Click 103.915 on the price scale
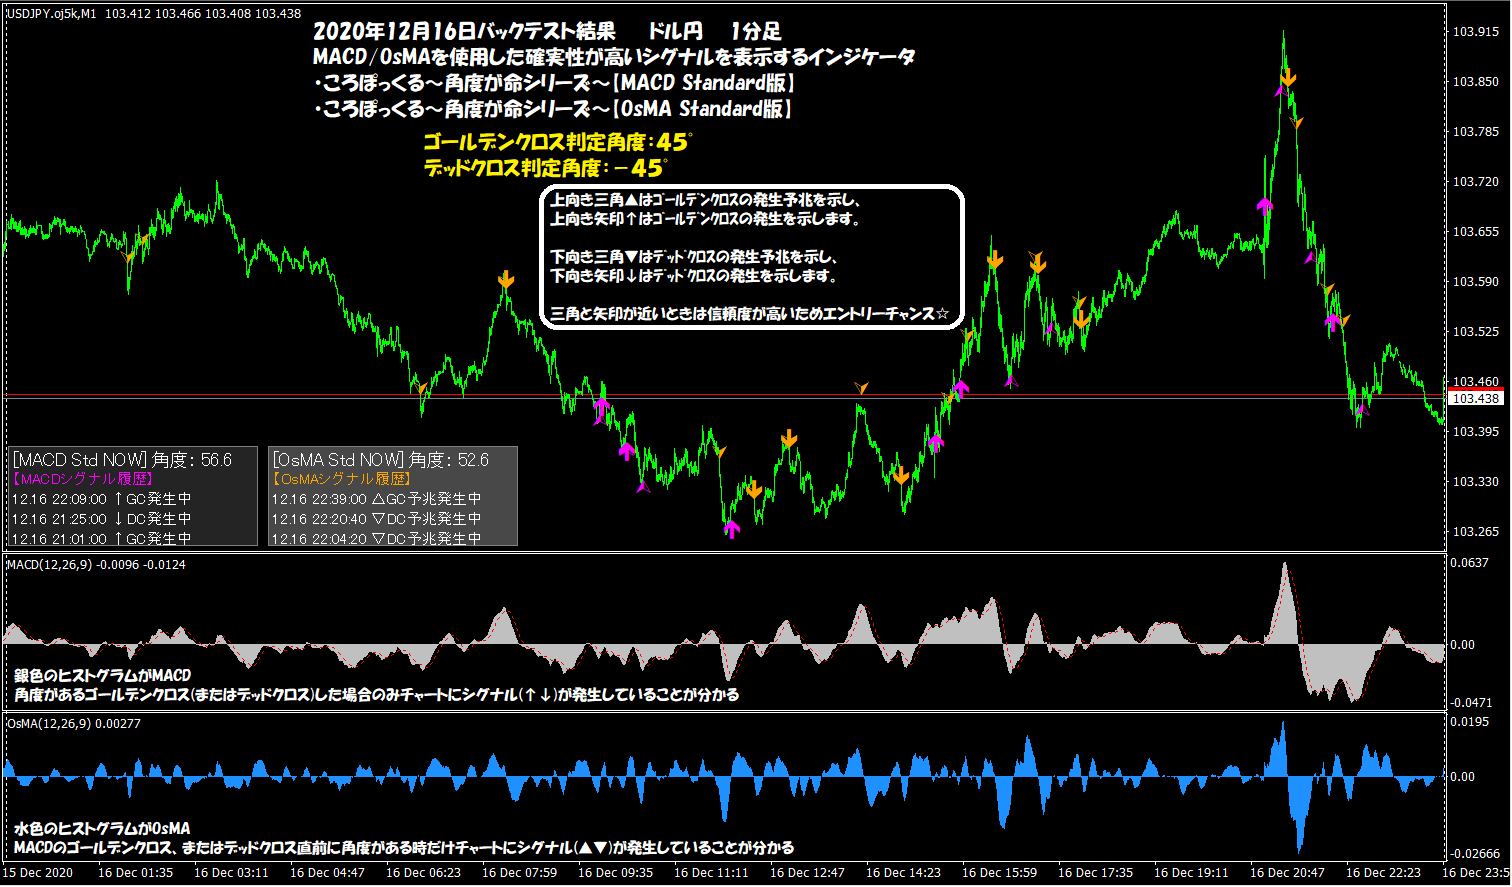1512x887 pixels. 1476,32
